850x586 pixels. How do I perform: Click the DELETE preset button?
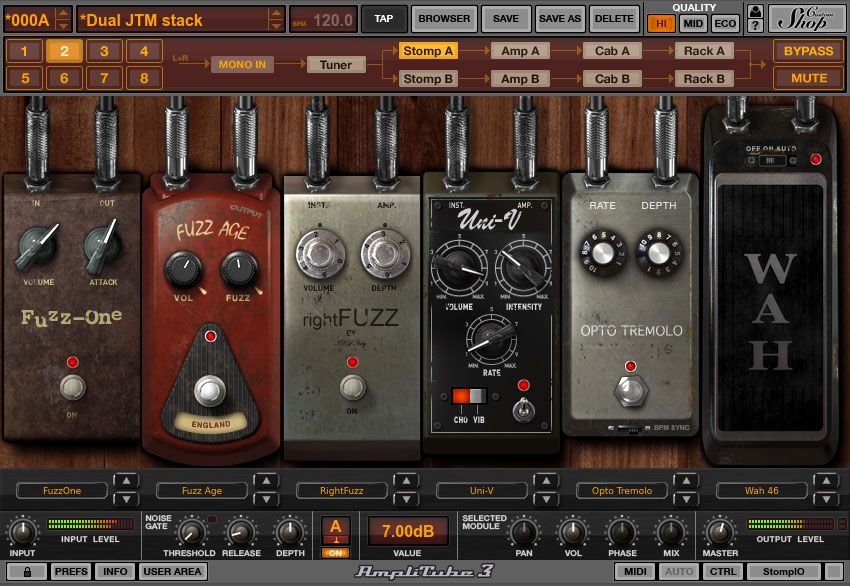tap(614, 19)
